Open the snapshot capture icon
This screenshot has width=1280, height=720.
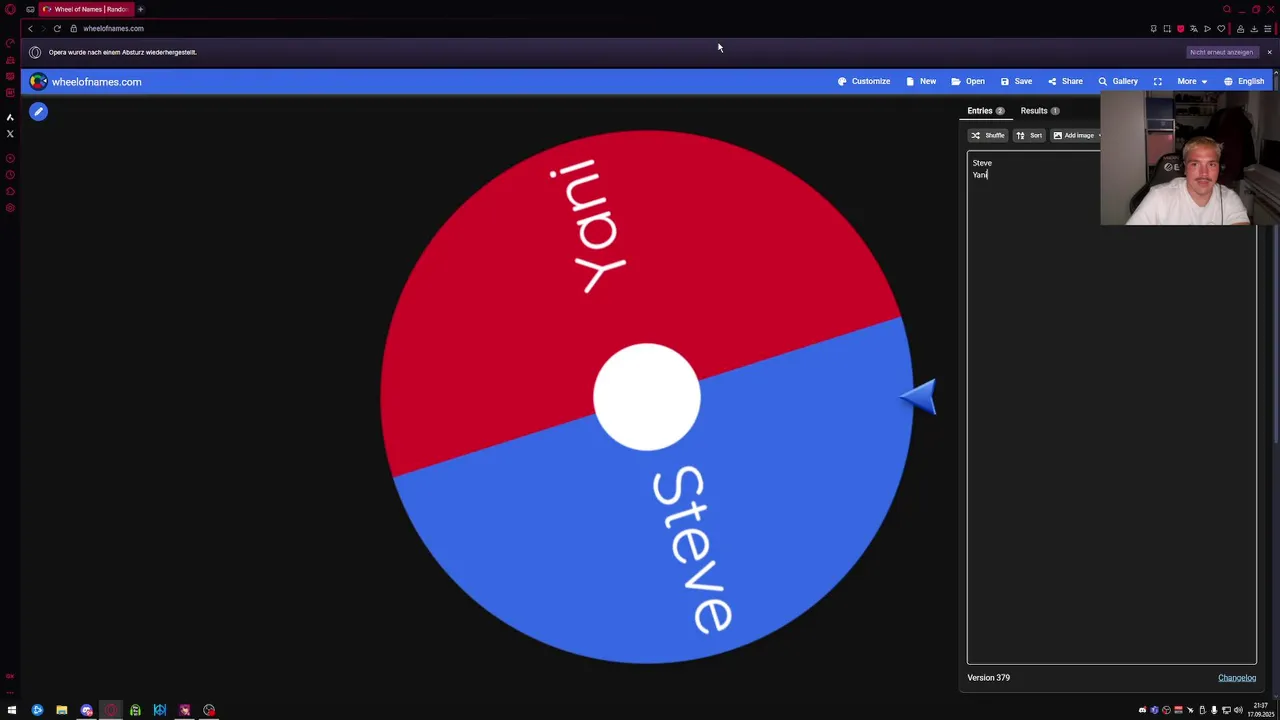(x=1167, y=29)
